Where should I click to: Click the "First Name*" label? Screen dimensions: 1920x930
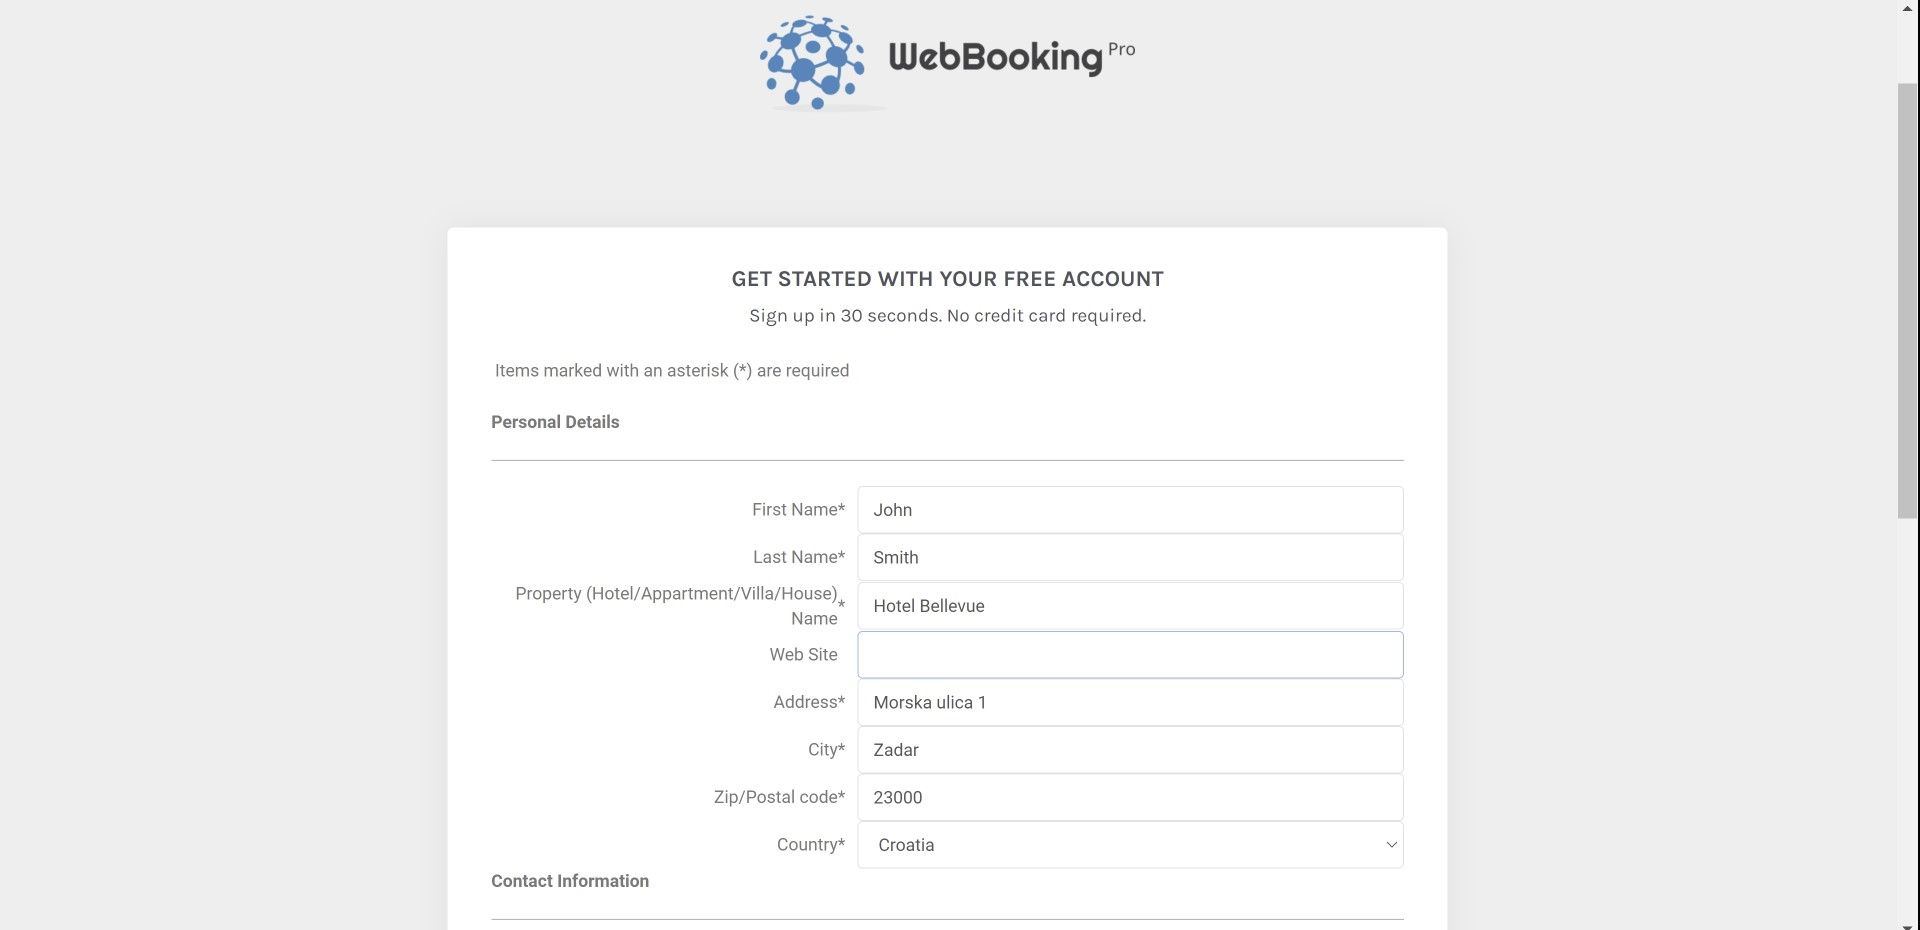(798, 510)
